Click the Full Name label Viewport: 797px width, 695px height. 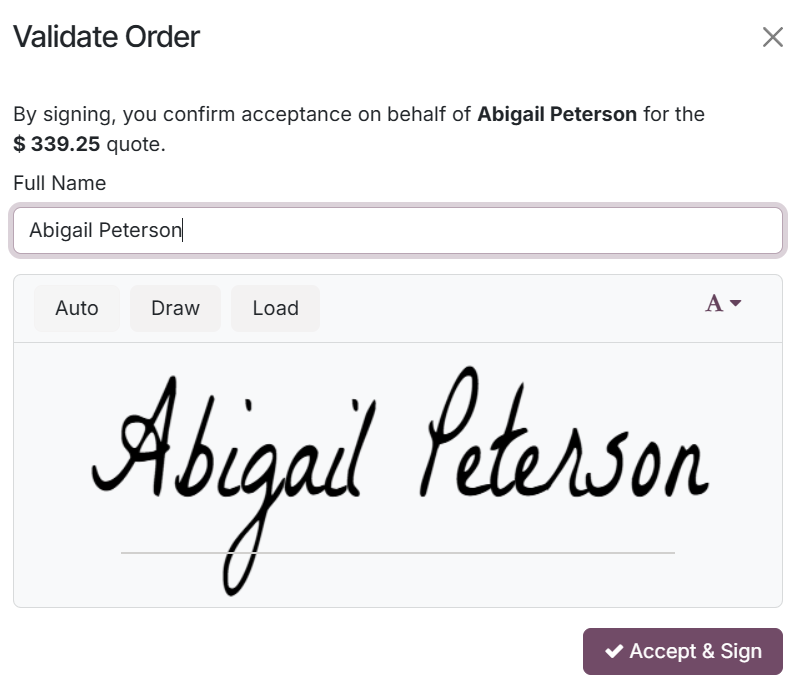click(59, 183)
